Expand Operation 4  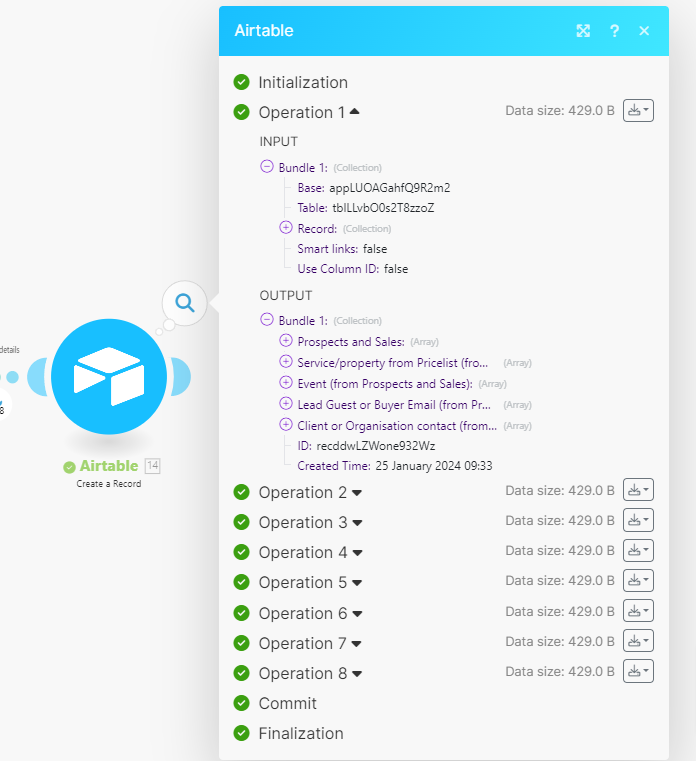click(357, 553)
